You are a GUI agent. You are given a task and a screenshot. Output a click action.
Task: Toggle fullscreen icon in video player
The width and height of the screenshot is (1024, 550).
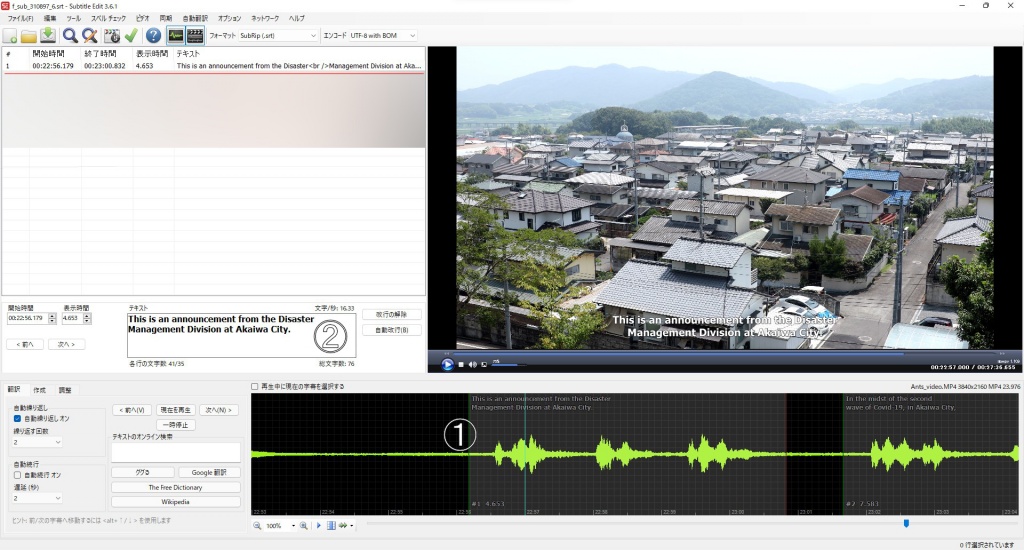point(484,364)
